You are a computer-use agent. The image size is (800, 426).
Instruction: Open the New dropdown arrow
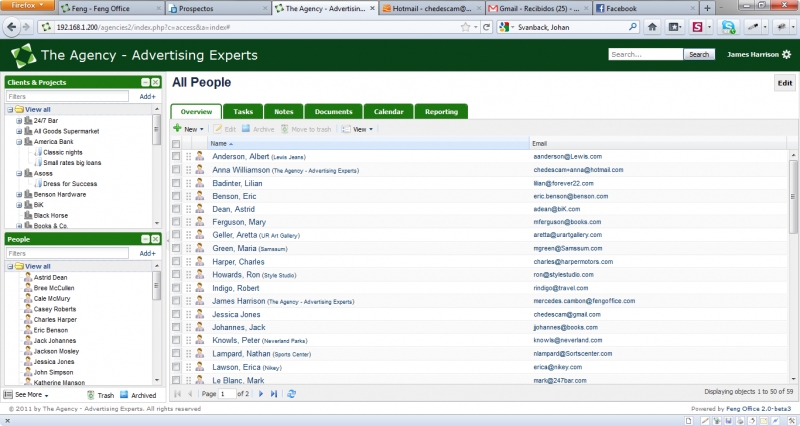click(202, 130)
